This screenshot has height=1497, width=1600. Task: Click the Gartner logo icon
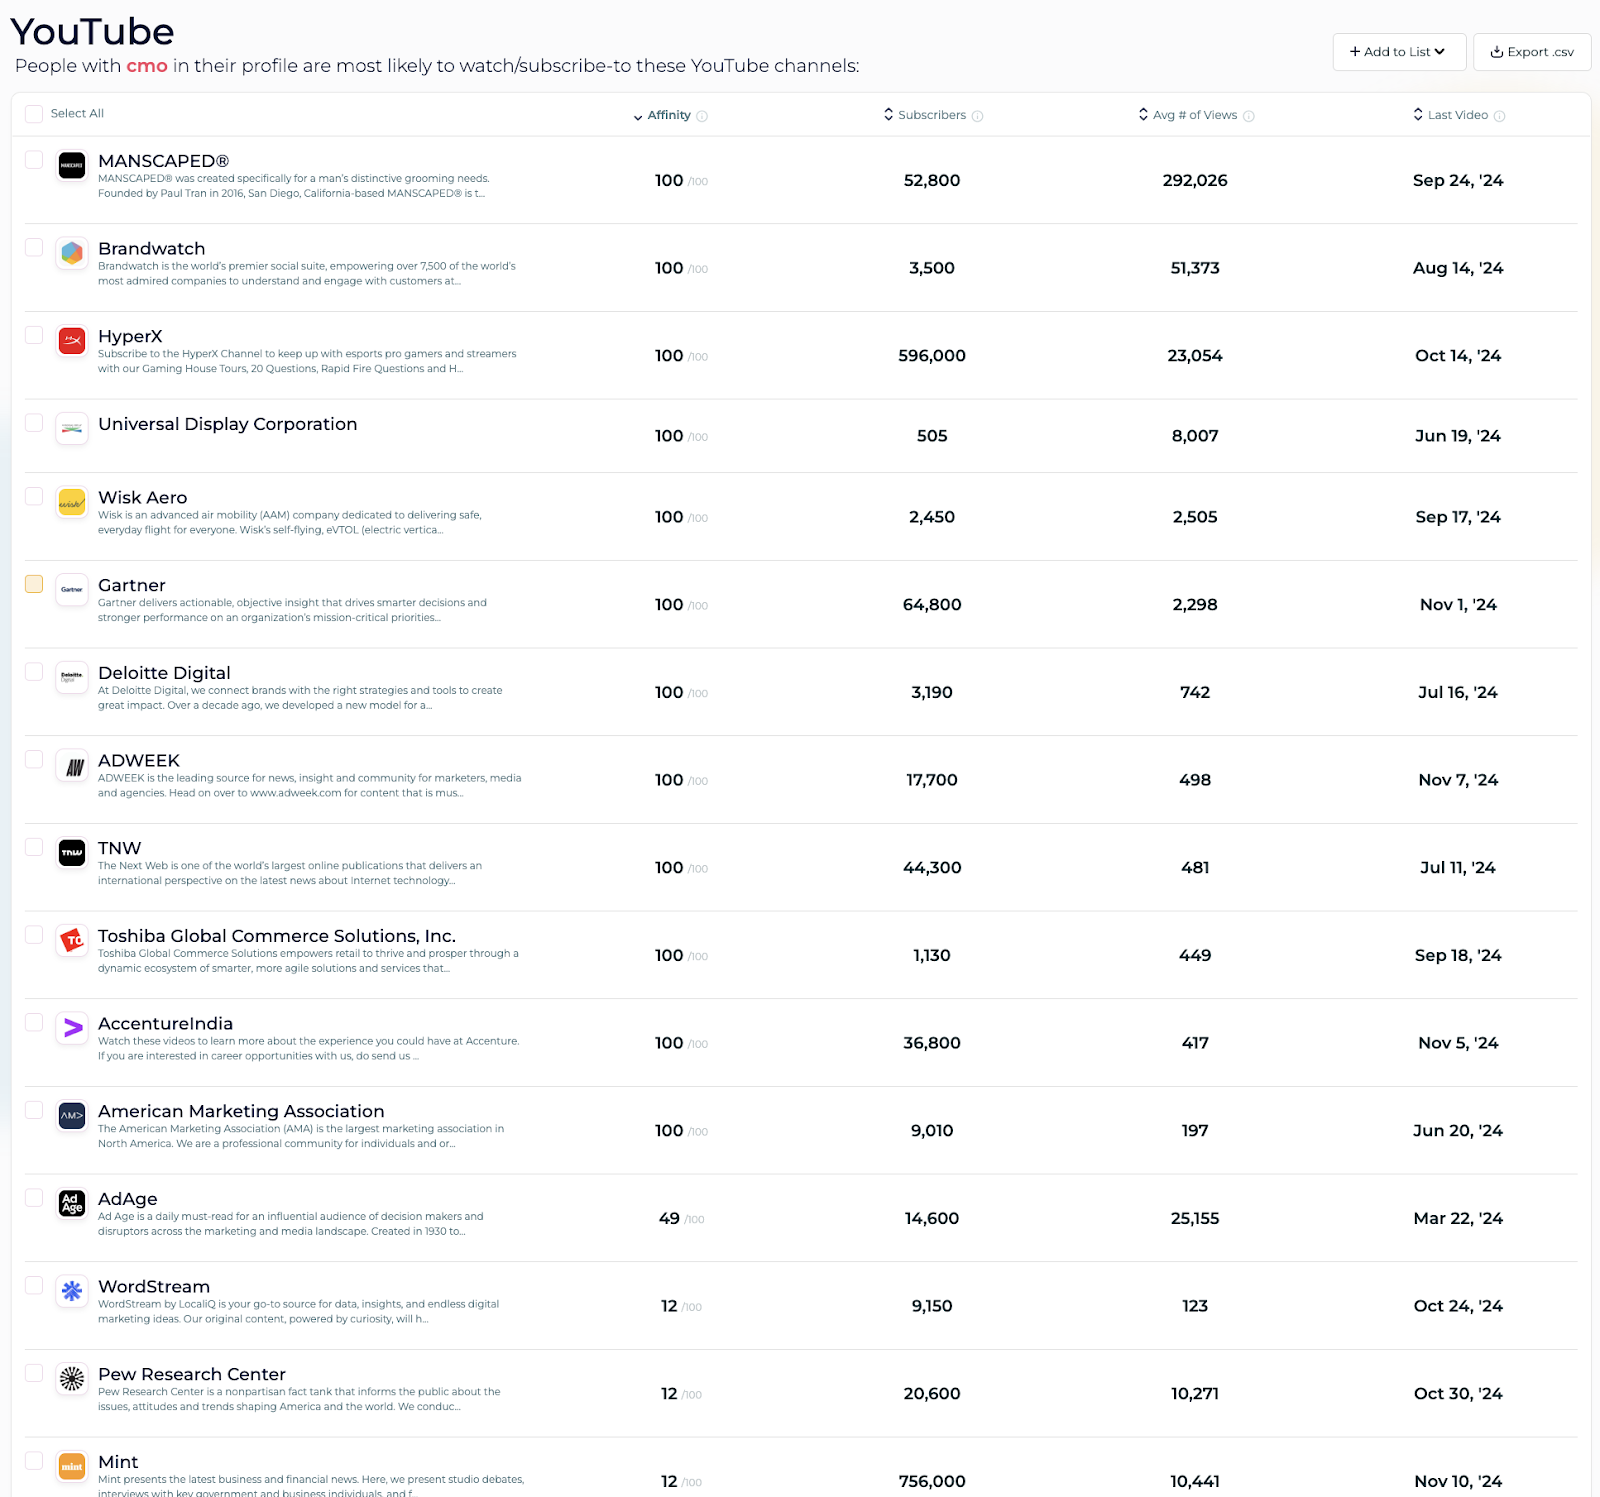point(72,590)
